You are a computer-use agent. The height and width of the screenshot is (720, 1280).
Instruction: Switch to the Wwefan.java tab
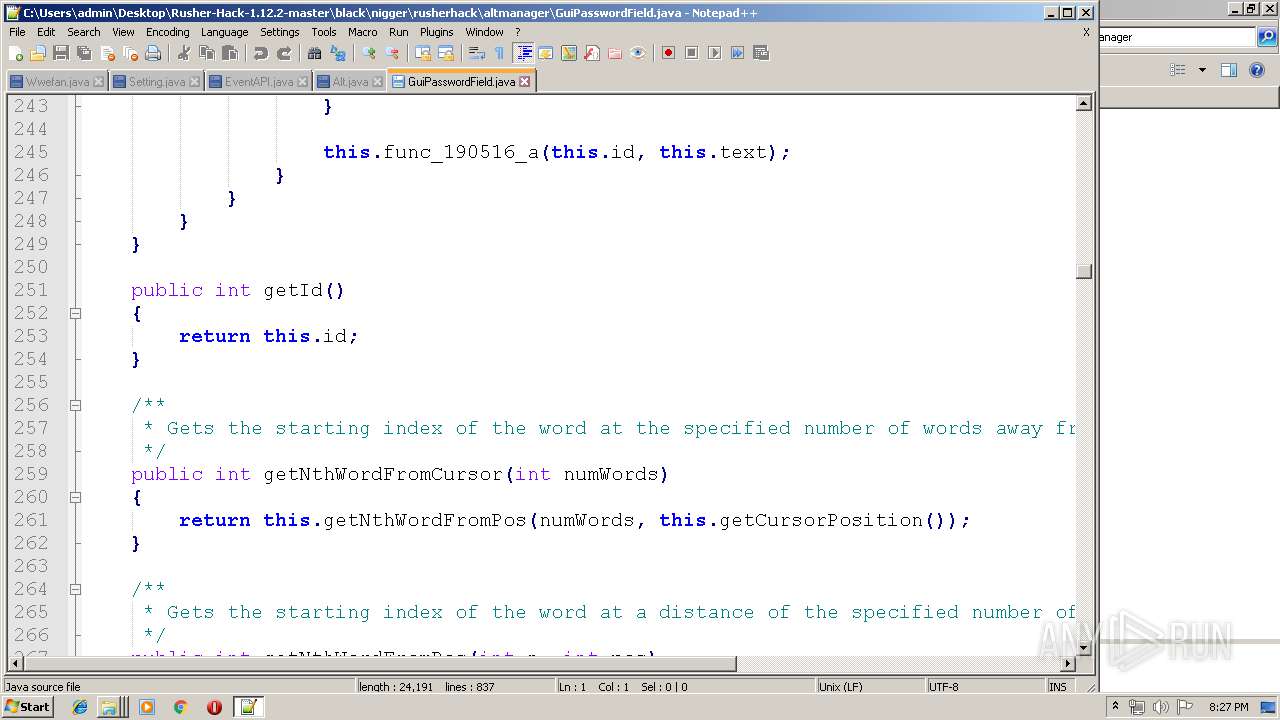(57, 82)
